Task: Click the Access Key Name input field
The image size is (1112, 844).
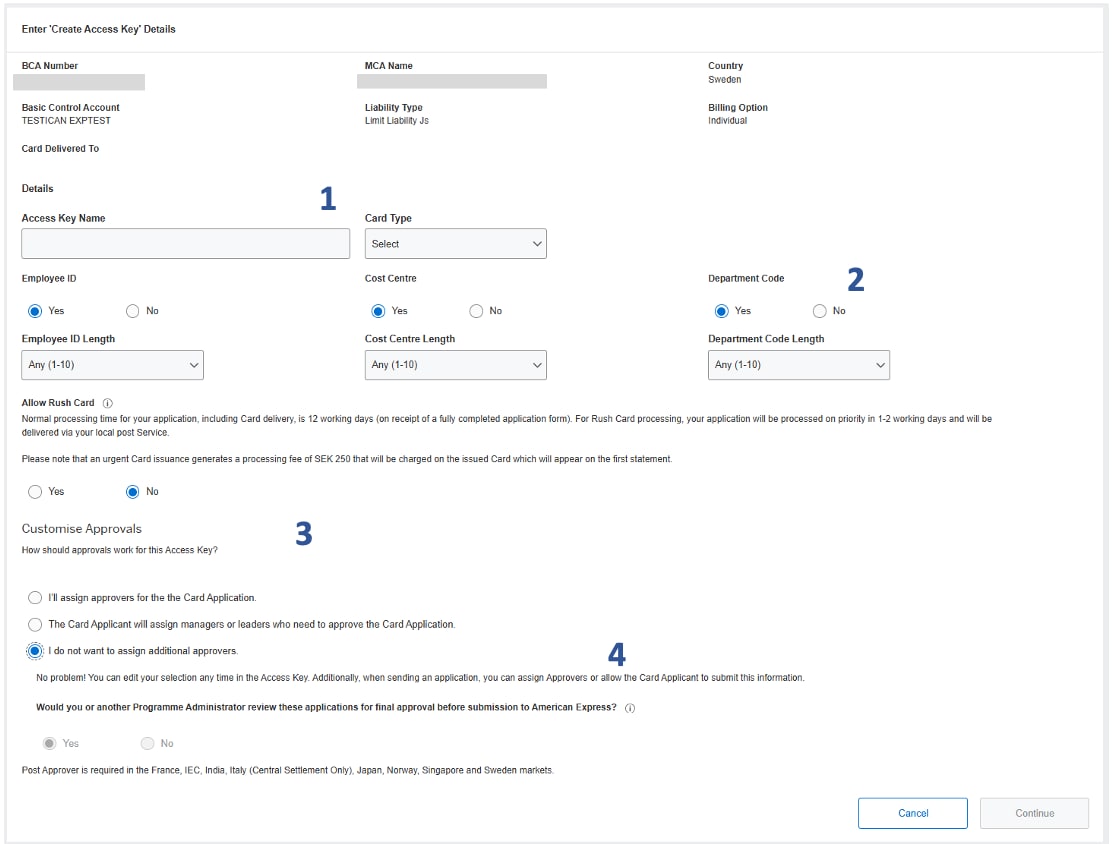Action: [x=185, y=243]
